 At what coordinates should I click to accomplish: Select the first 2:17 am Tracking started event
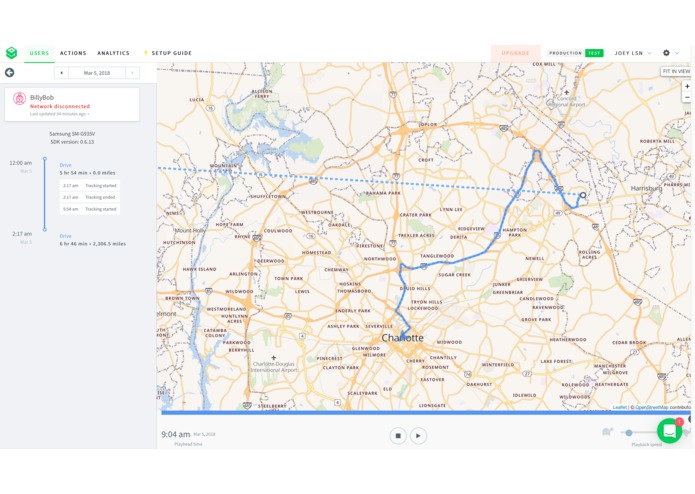(x=90, y=186)
